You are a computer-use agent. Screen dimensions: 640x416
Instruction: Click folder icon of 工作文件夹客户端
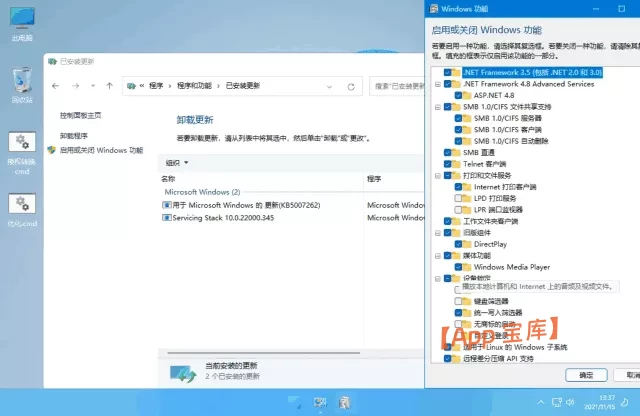456,221
